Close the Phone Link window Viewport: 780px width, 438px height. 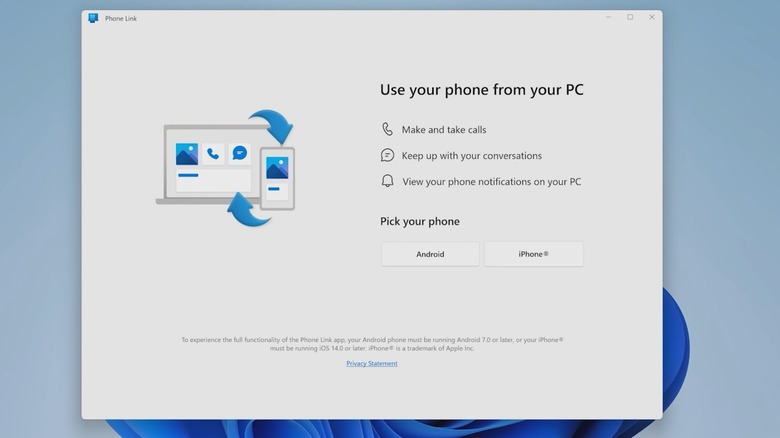(x=652, y=17)
